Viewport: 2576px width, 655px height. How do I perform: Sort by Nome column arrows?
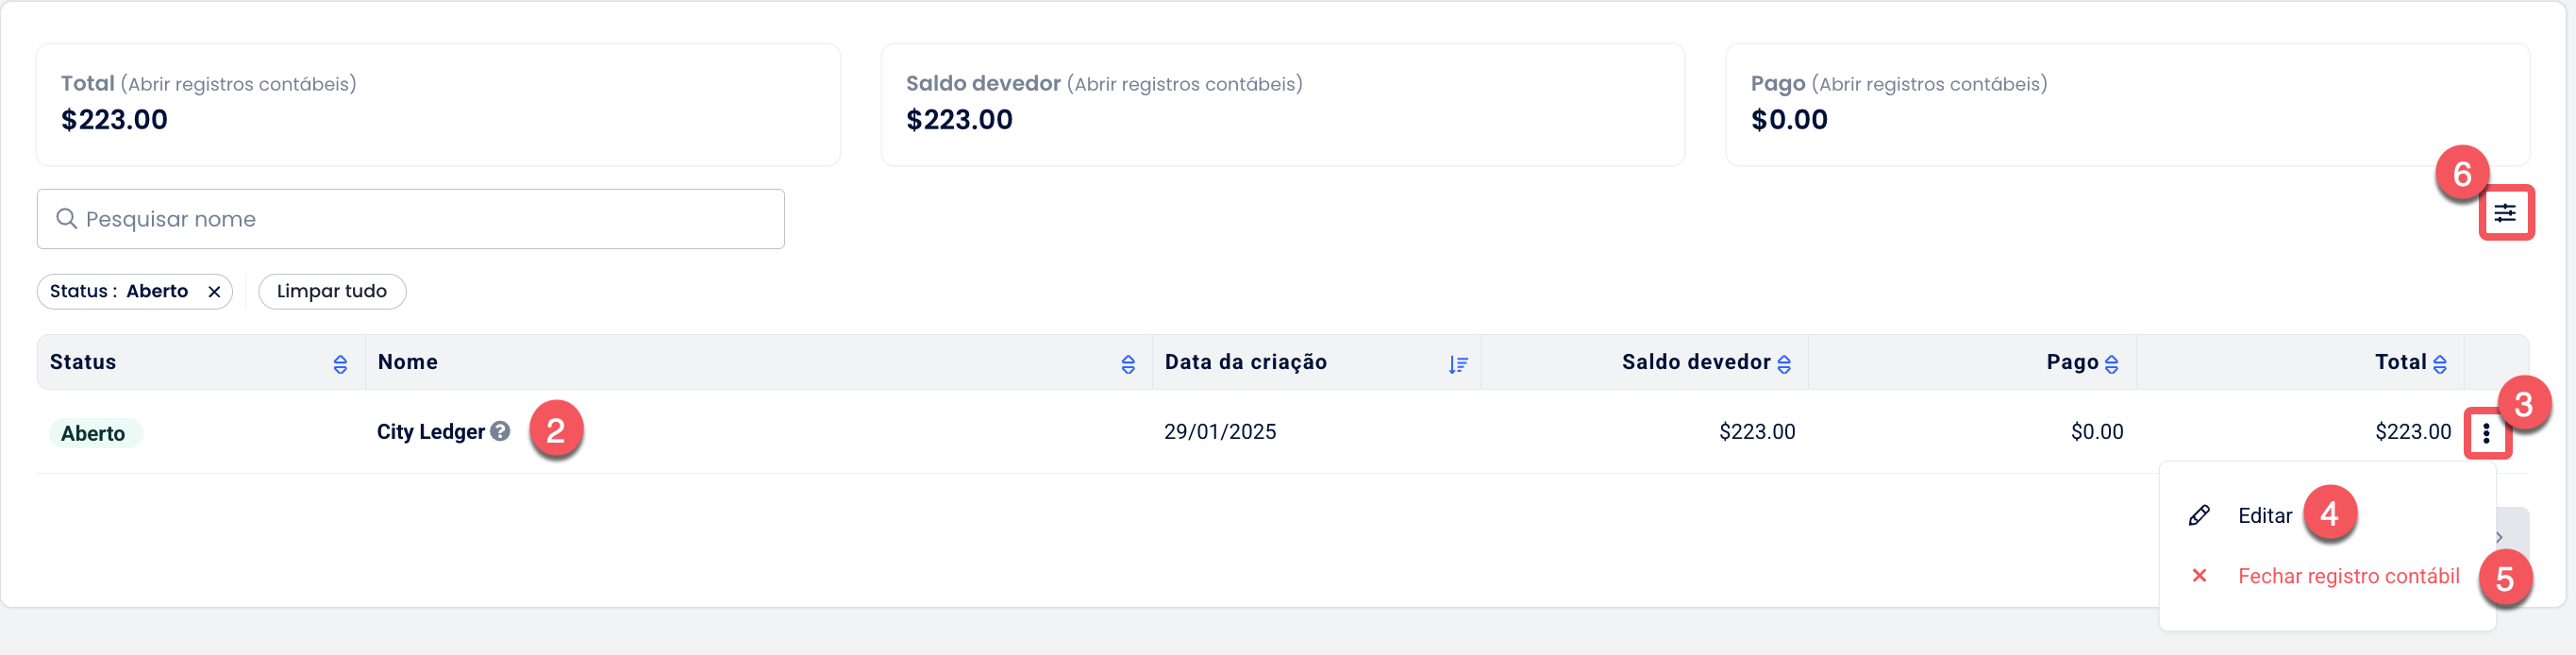pos(1128,364)
